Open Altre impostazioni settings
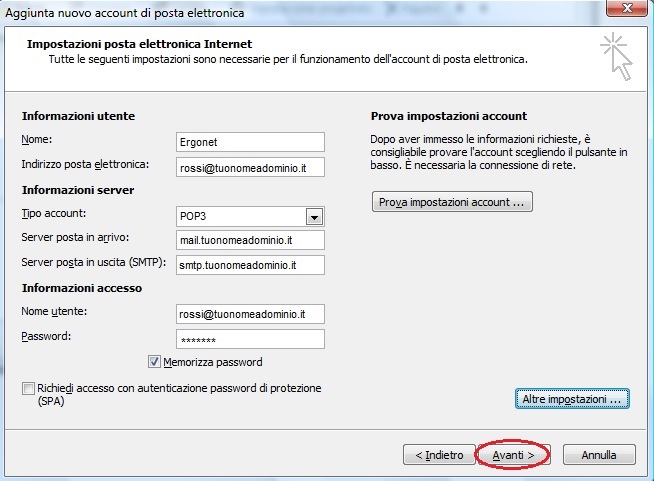654x481 pixels. point(572,399)
